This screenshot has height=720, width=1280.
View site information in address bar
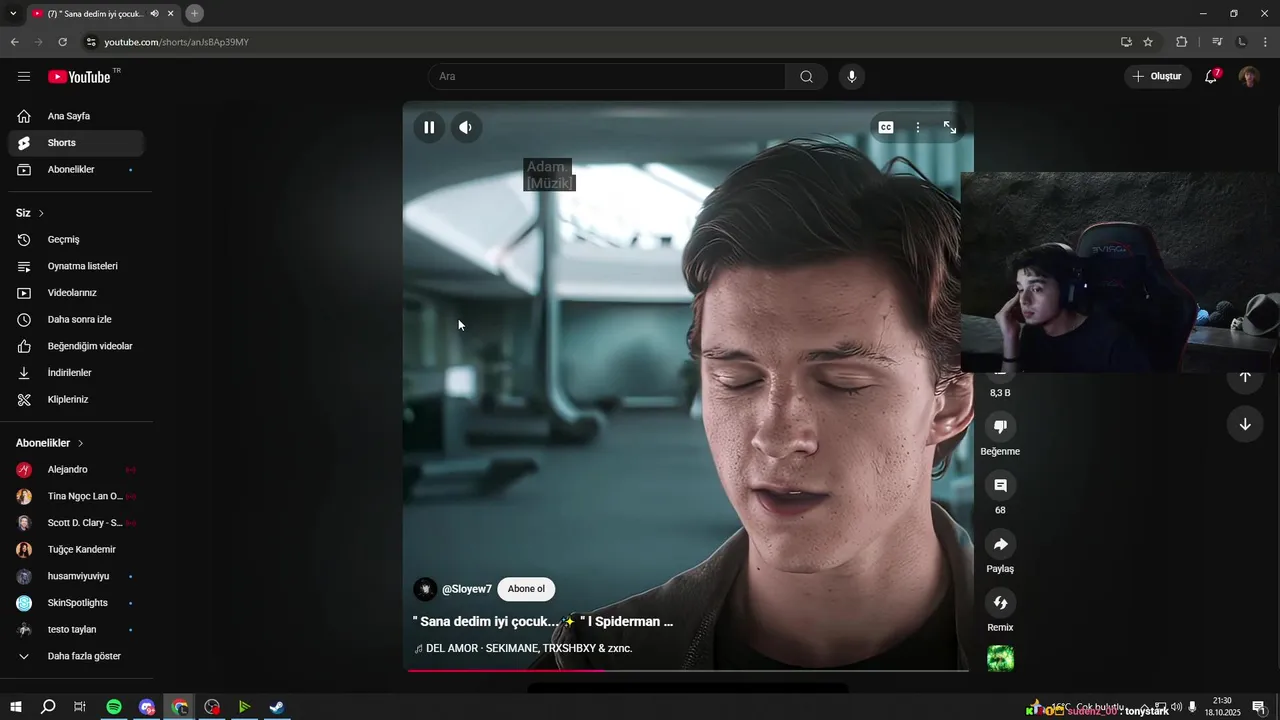91,42
